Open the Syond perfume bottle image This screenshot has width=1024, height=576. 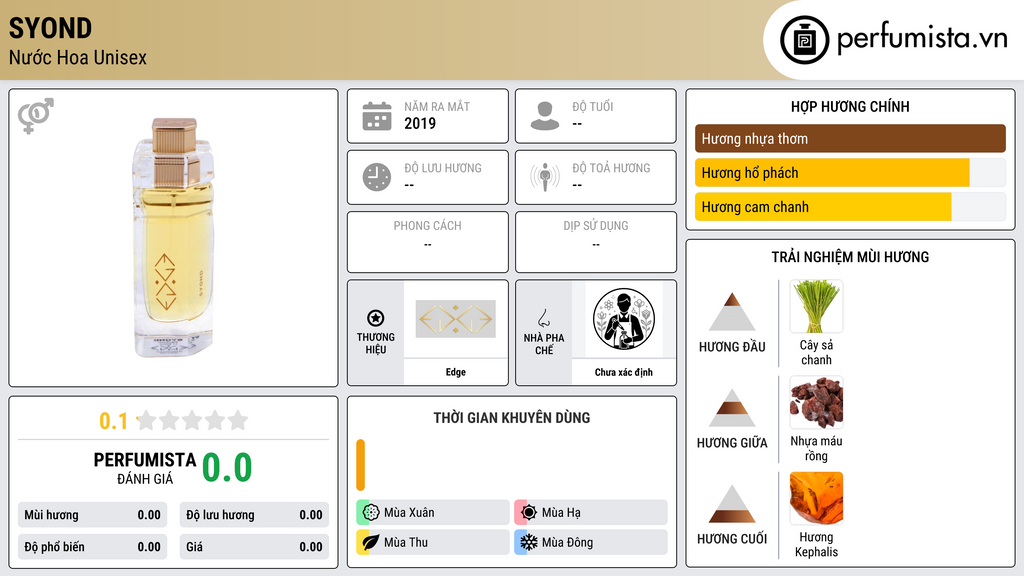[173, 238]
